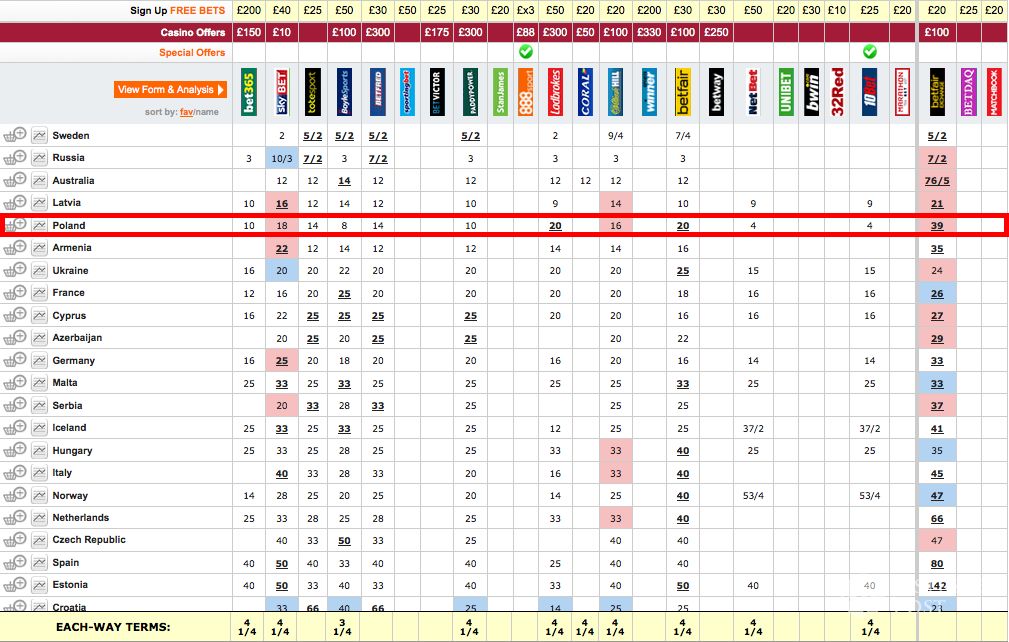Click 10Bet special offer green checkmark
The height and width of the screenshot is (642, 1009).
point(869,51)
